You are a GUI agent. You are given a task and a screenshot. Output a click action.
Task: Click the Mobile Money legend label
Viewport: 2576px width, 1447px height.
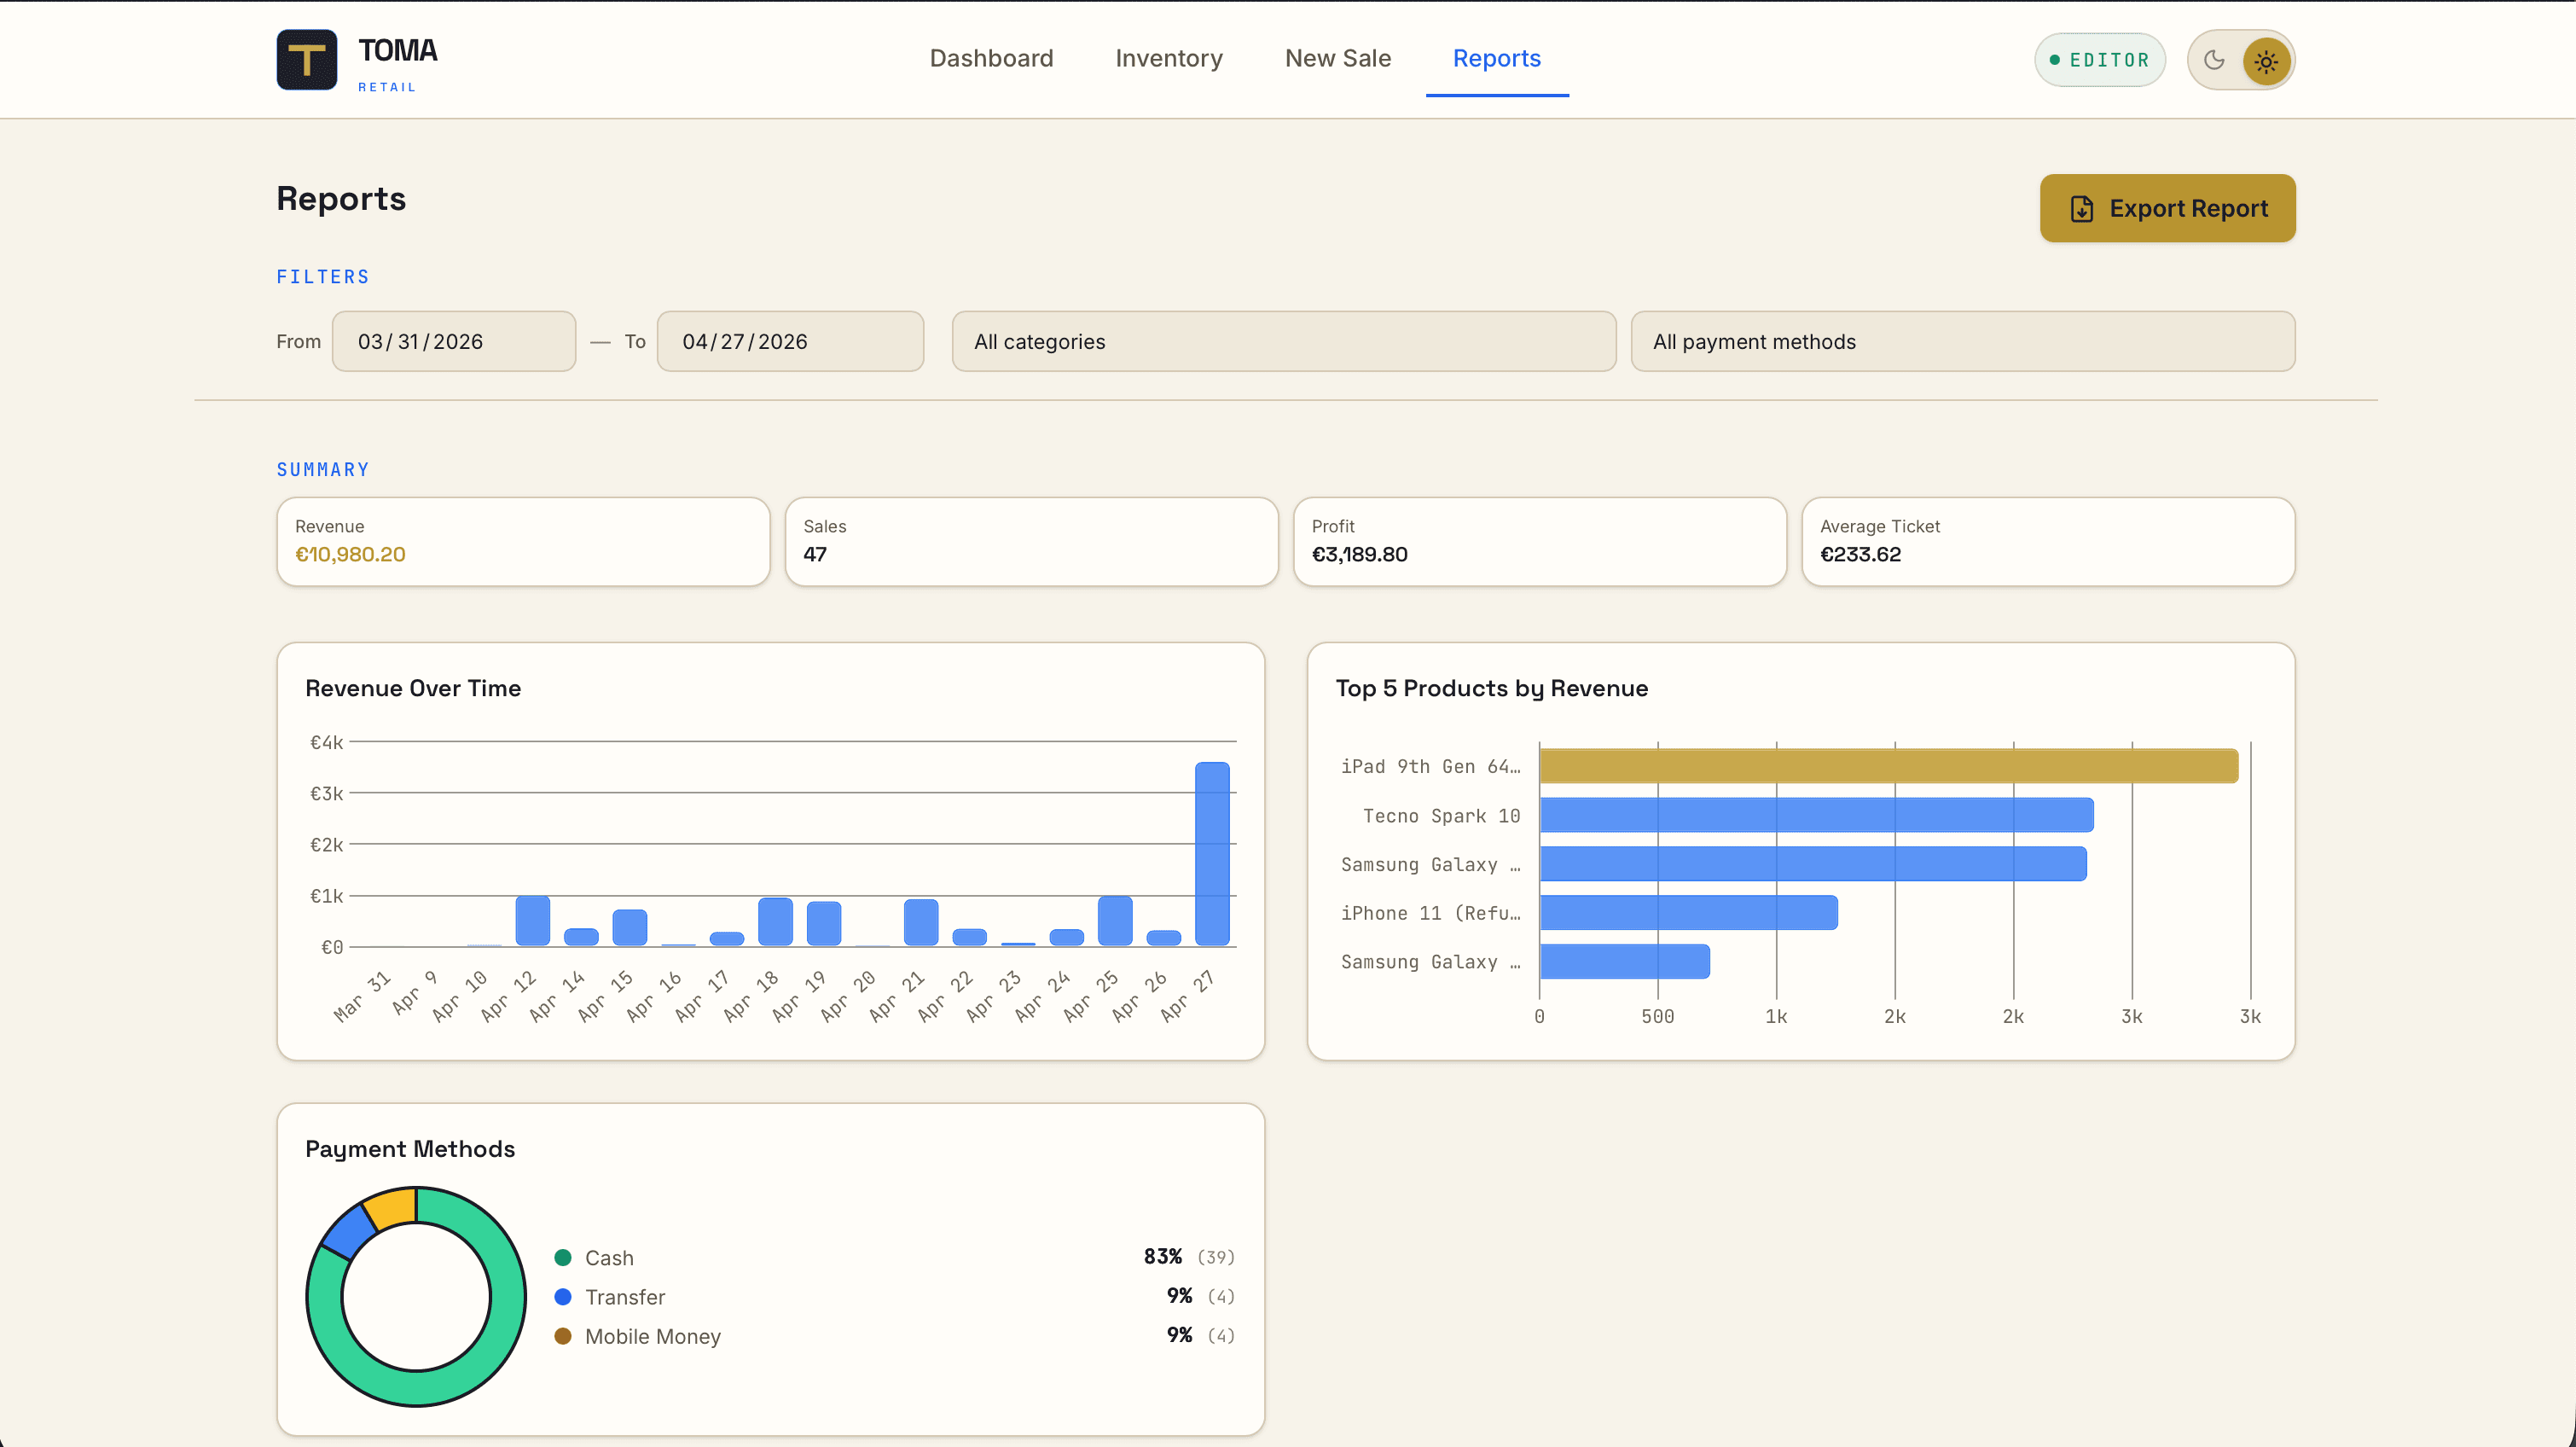(x=653, y=1335)
